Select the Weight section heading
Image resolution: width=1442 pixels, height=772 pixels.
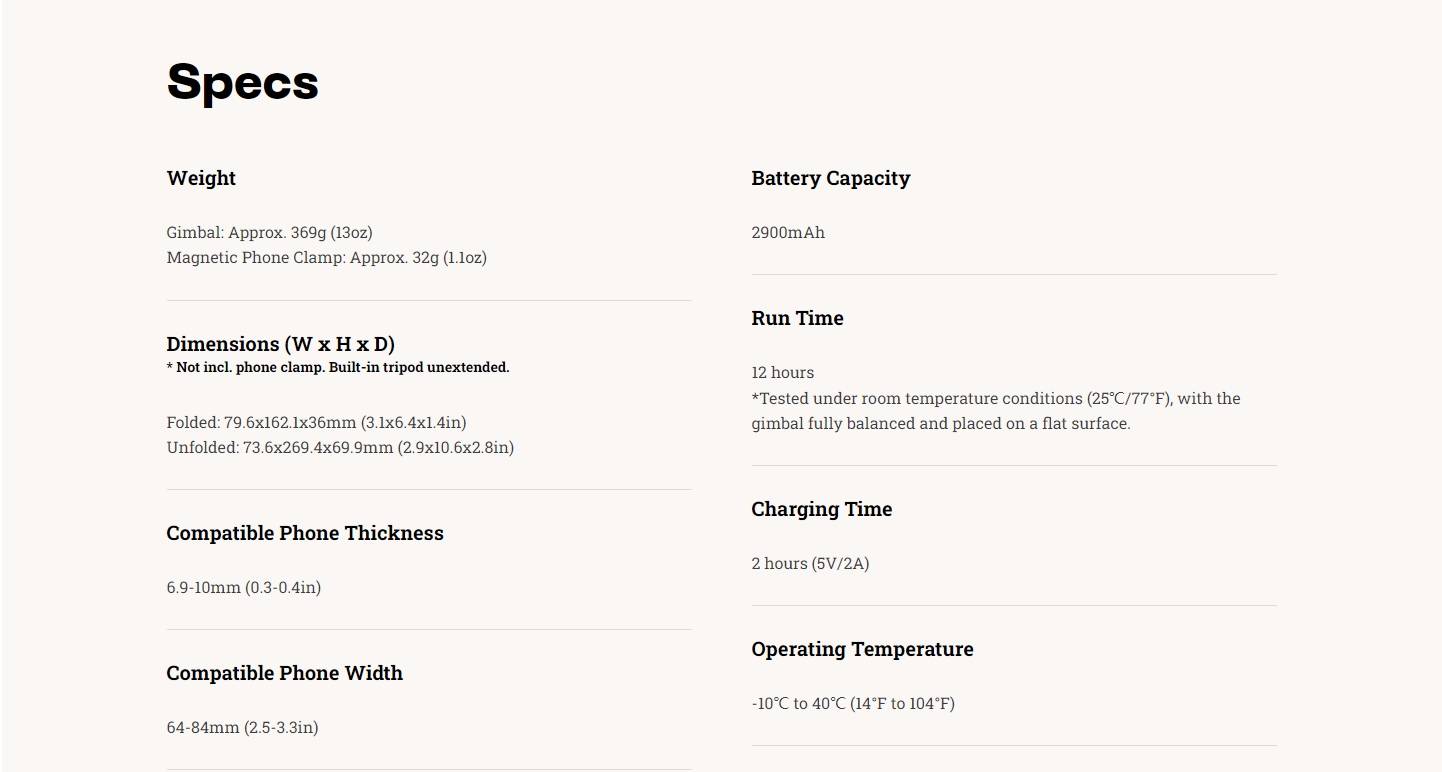pyautogui.click(x=201, y=178)
